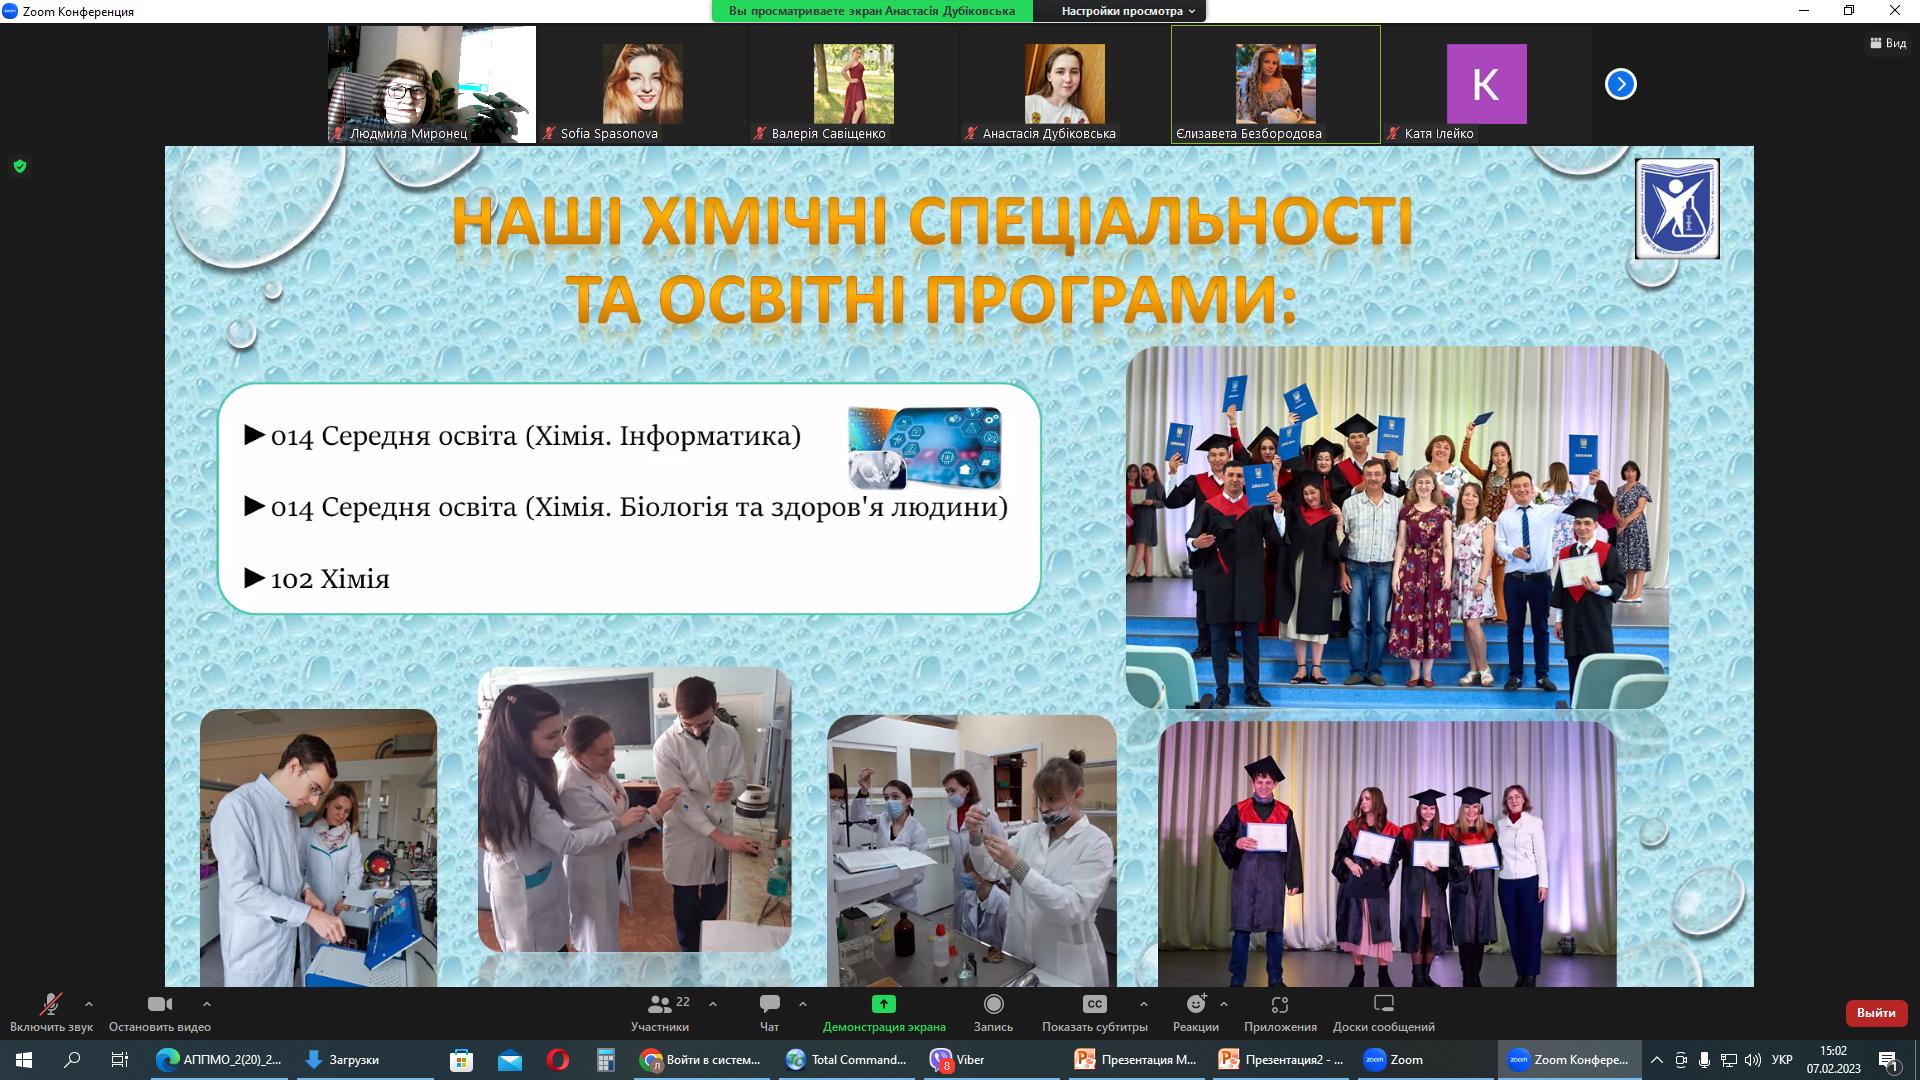Select Людмила Миронец video thumbnail

pyautogui.click(x=431, y=84)
